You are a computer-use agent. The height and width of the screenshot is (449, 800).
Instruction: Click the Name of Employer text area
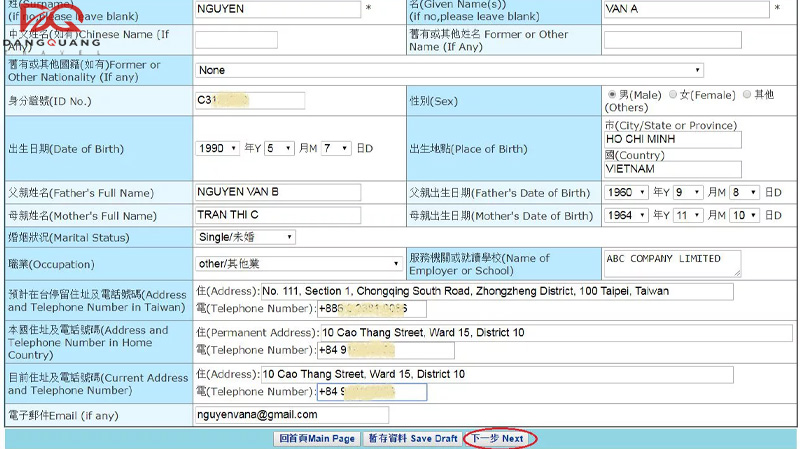(672, 263)
